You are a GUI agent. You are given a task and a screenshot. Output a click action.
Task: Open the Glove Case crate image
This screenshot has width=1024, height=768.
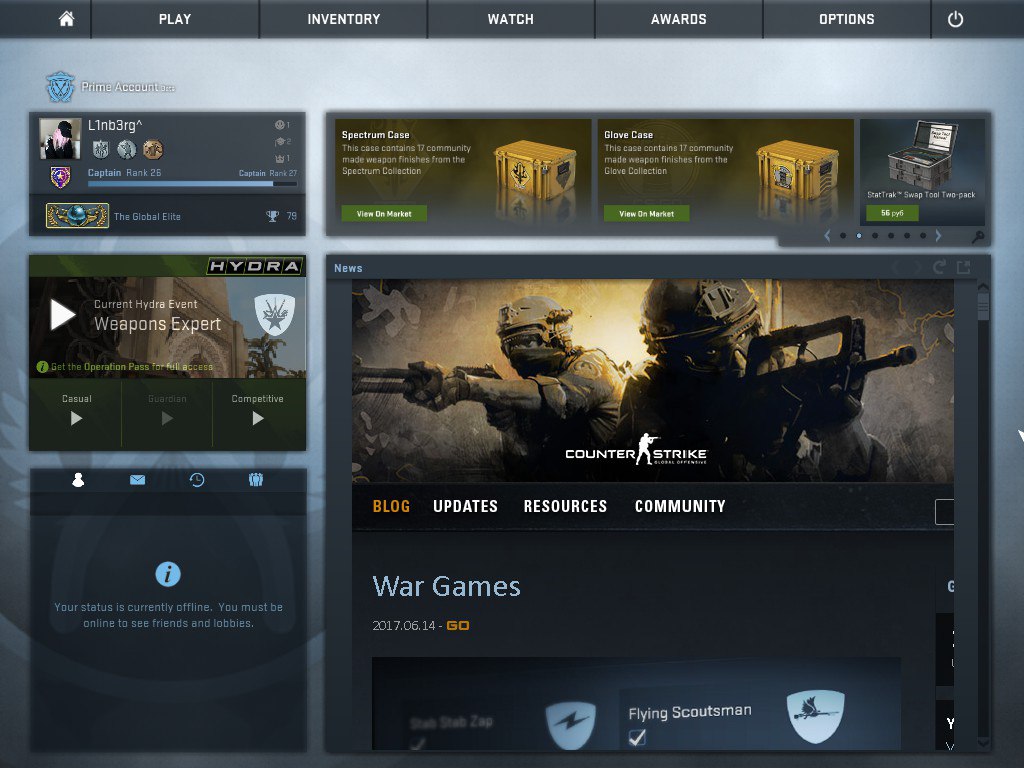point(797,172)
